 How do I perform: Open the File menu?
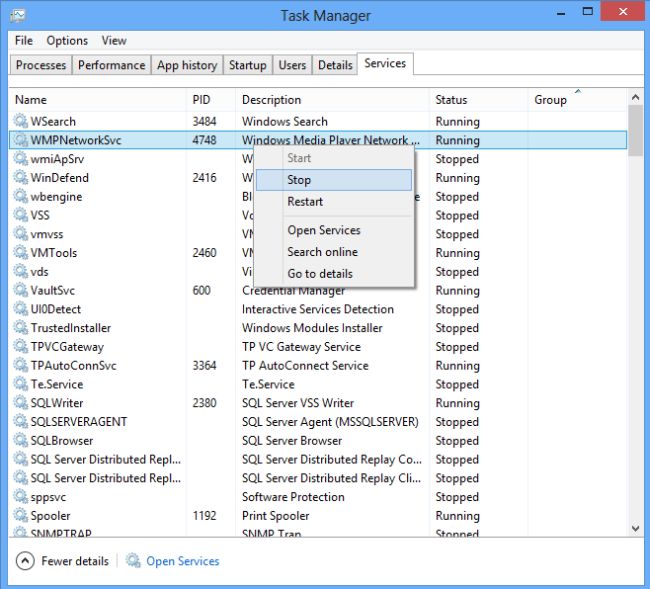click(x=24, y=41)
